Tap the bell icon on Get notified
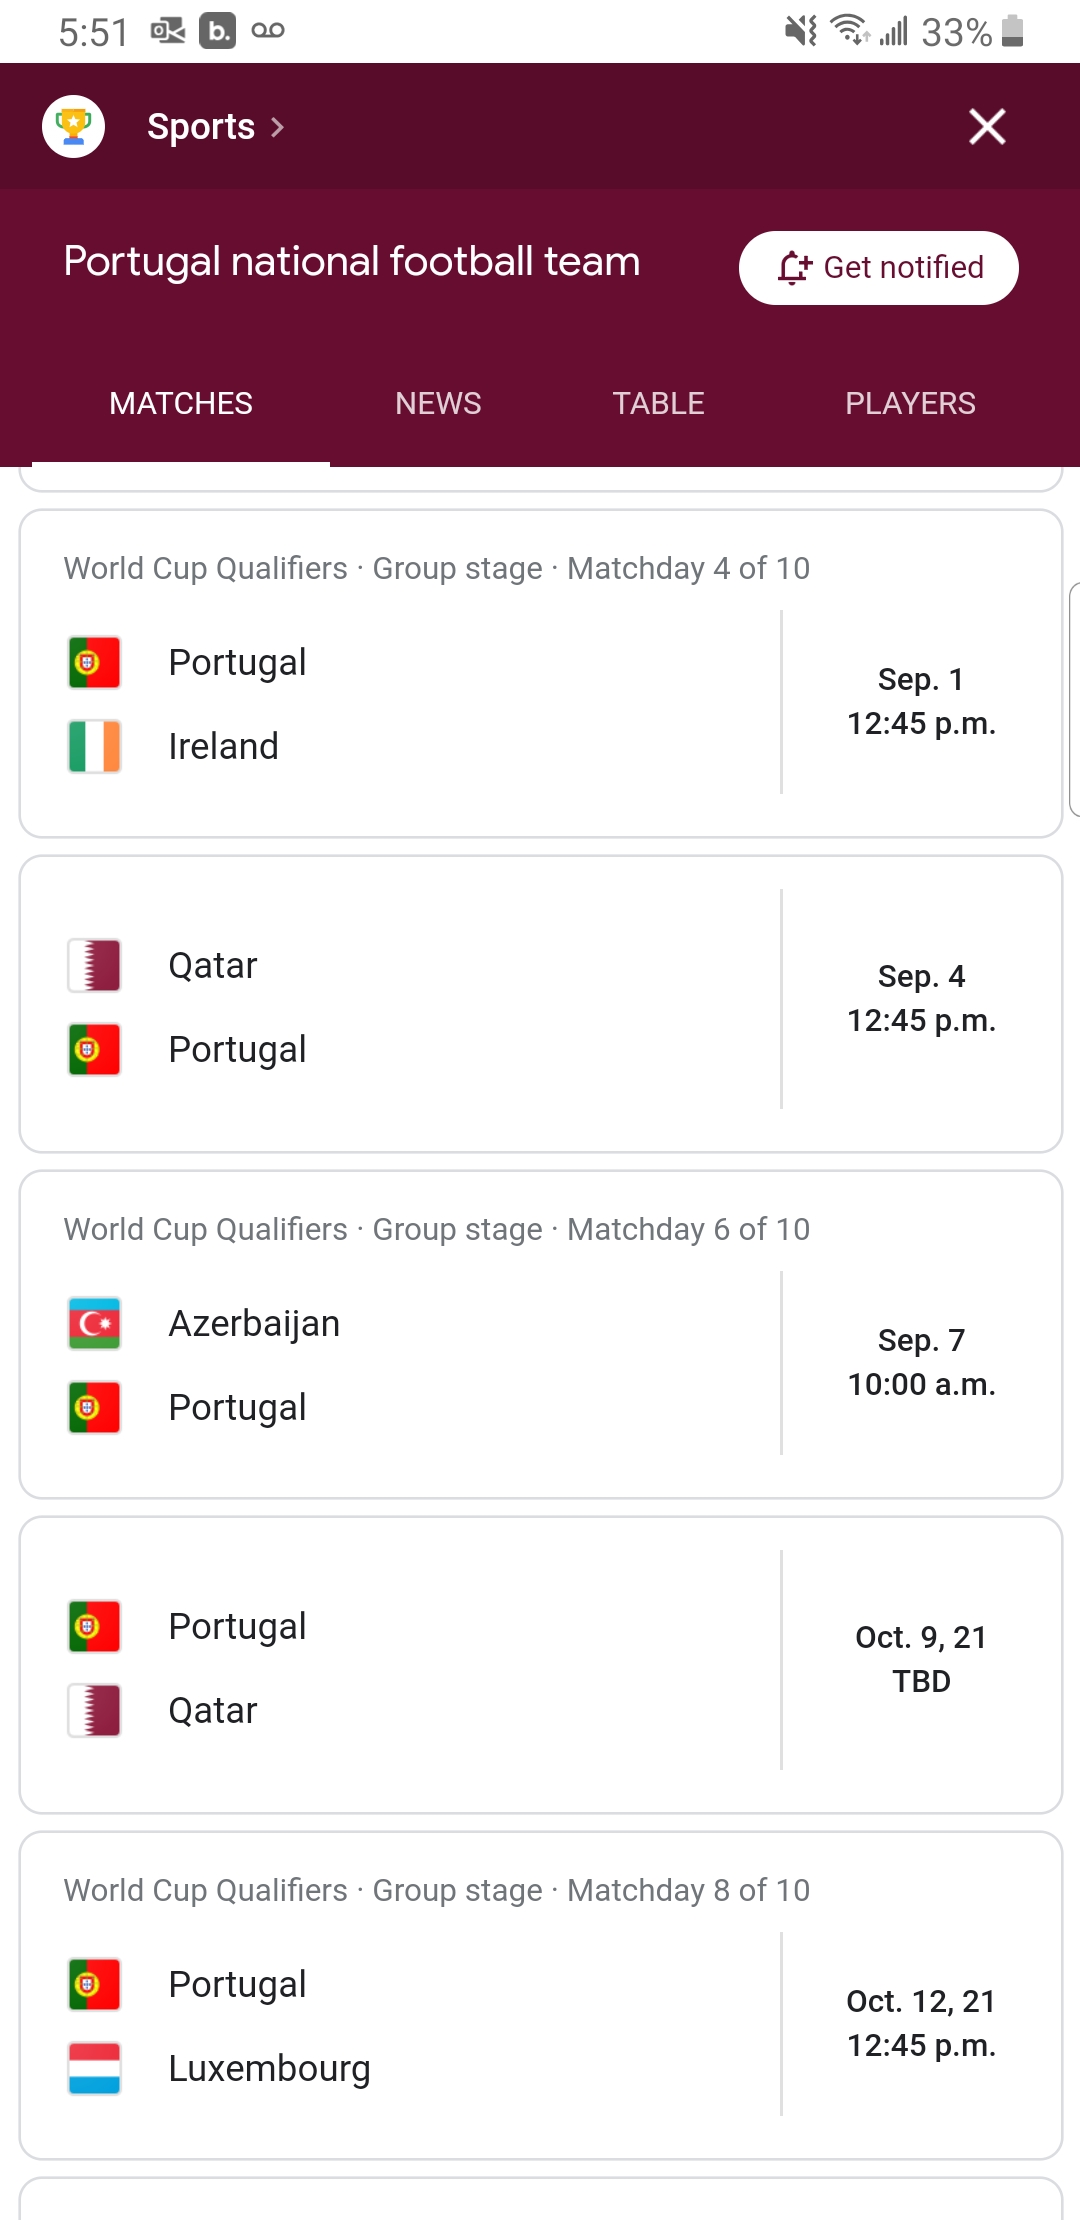Screen dimensions: 1080x2220 click(795, 268)
